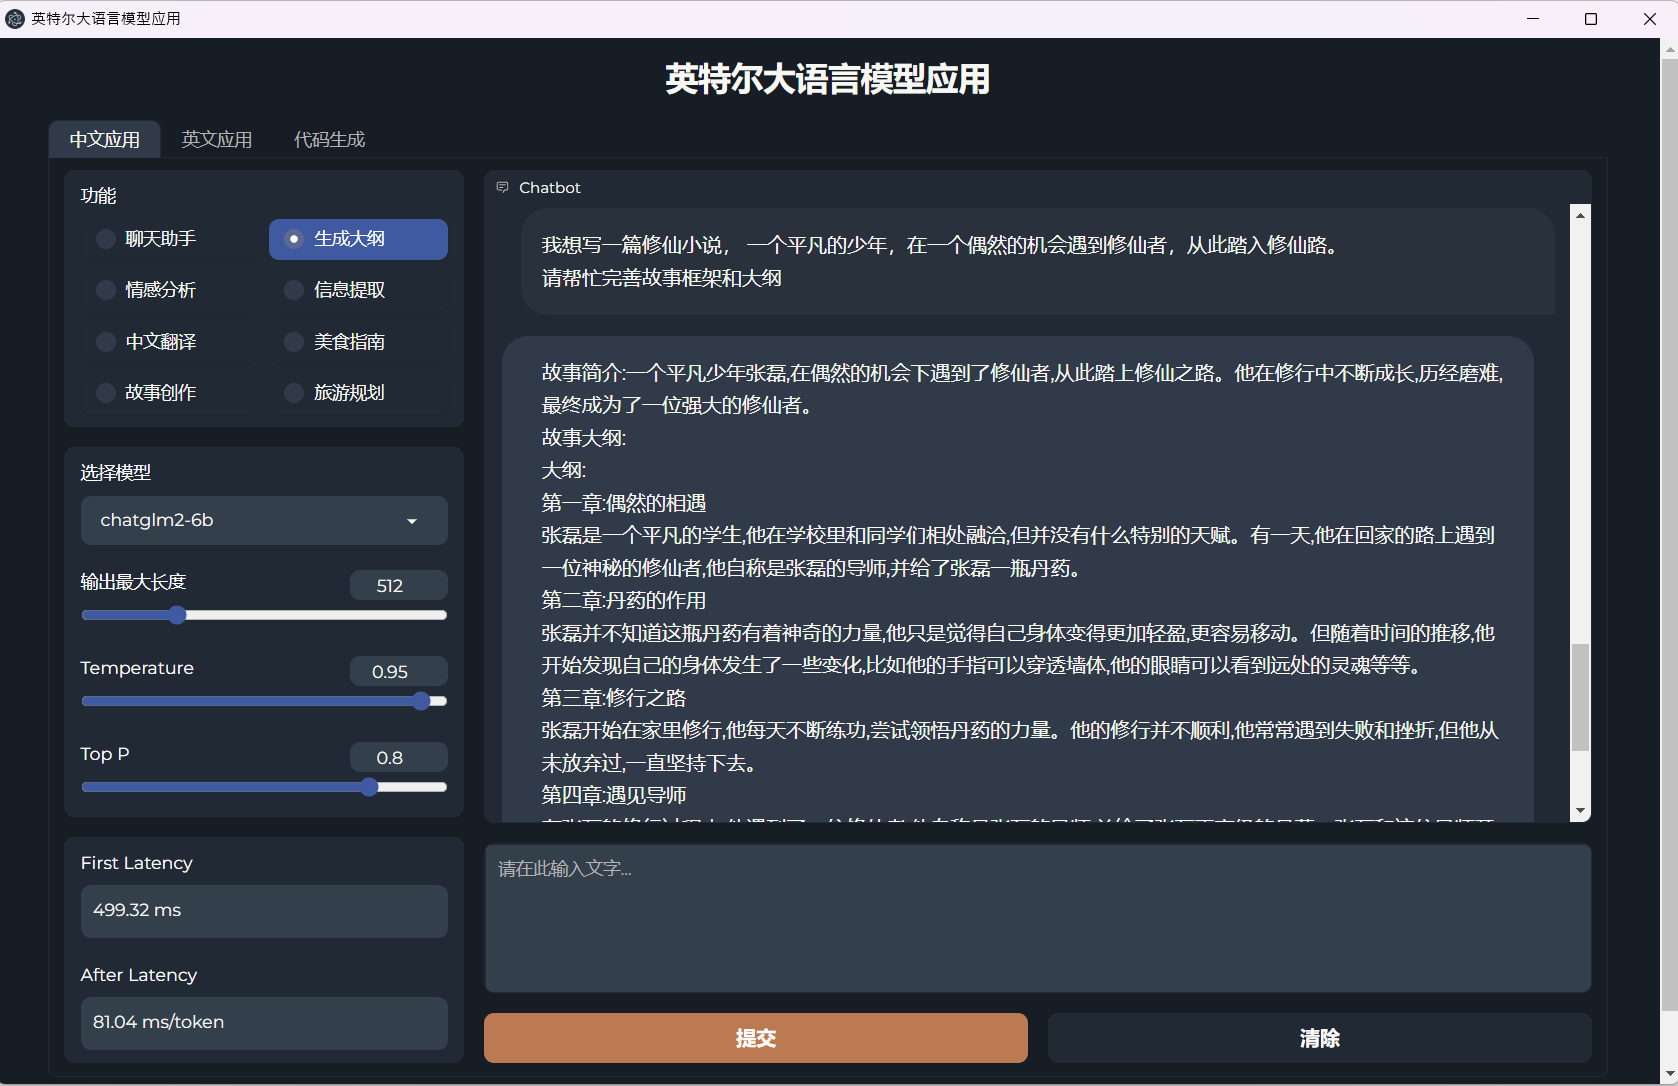Click the Temperature slider handle
Image resolution: width=1678 pixels, height=1086 pixels.
click(x=421, y=701)
